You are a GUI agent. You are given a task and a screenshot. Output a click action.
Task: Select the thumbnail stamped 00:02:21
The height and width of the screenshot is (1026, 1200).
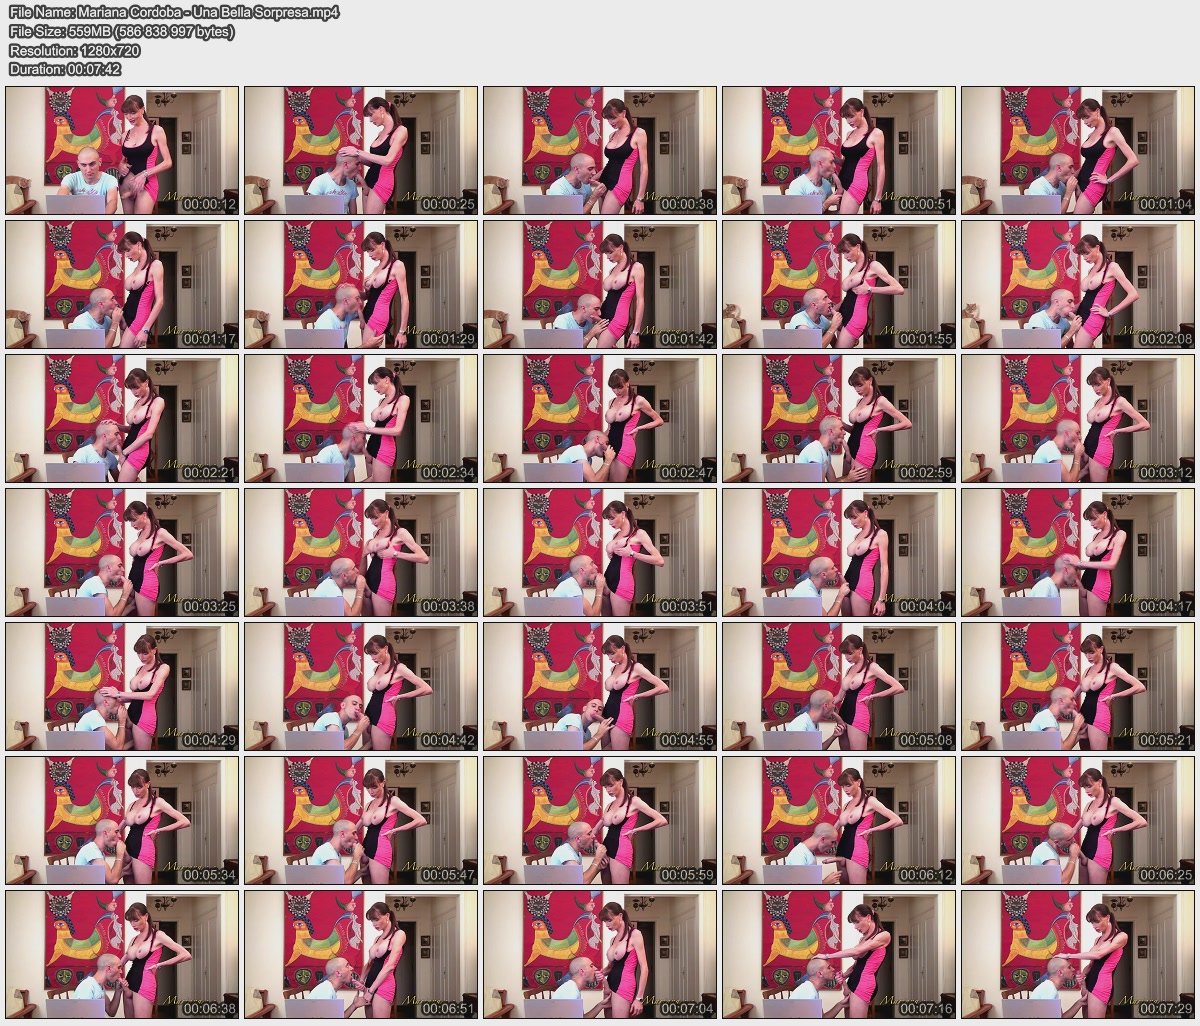coord(122,418)
